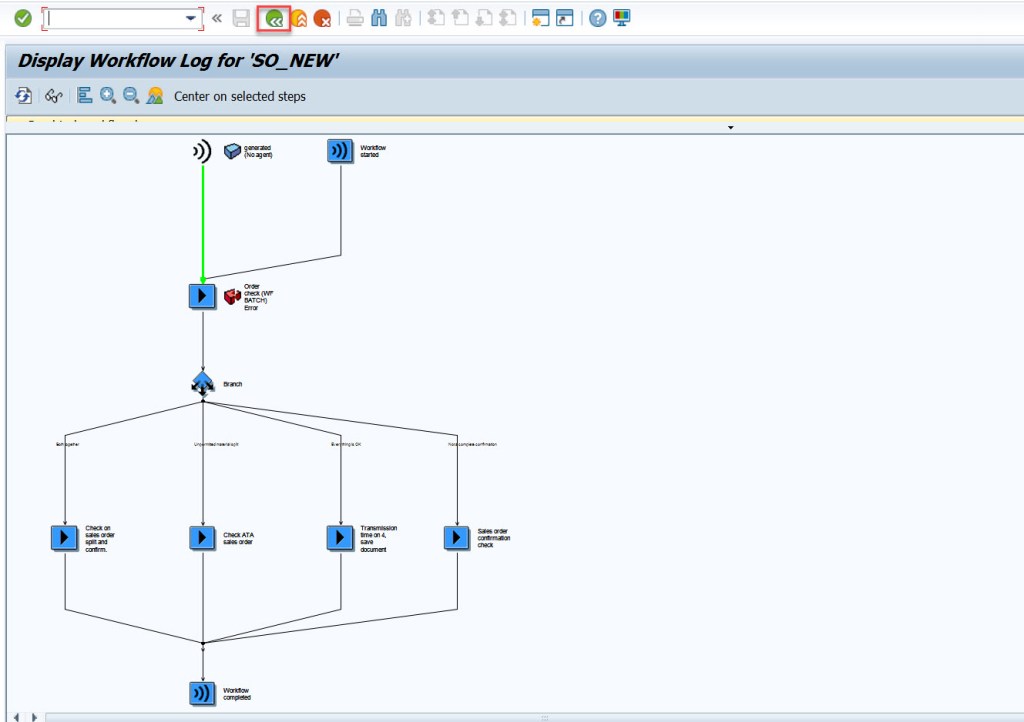Click the Center on selected steps button
Viewport: 1024px width, 722px height.
[x=243, y=96]
